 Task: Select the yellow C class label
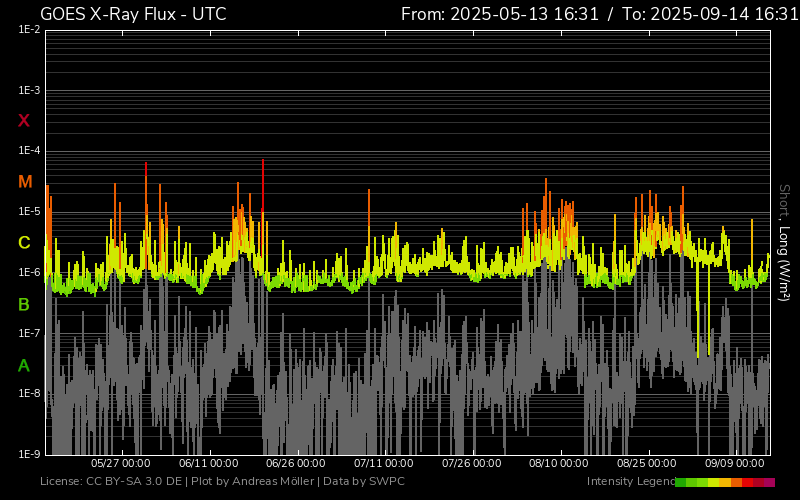coord(24,243)
